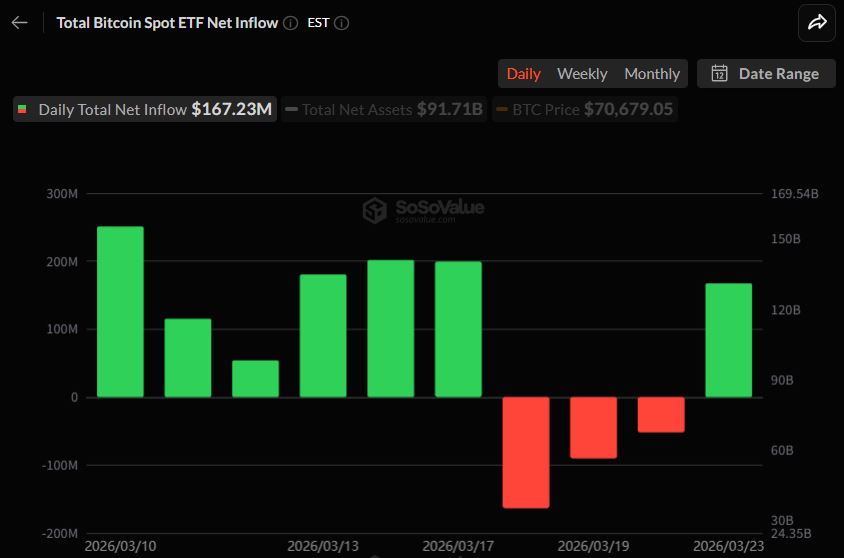
Task: Toggle Total Net Assets series
Action: coord(383,110)
